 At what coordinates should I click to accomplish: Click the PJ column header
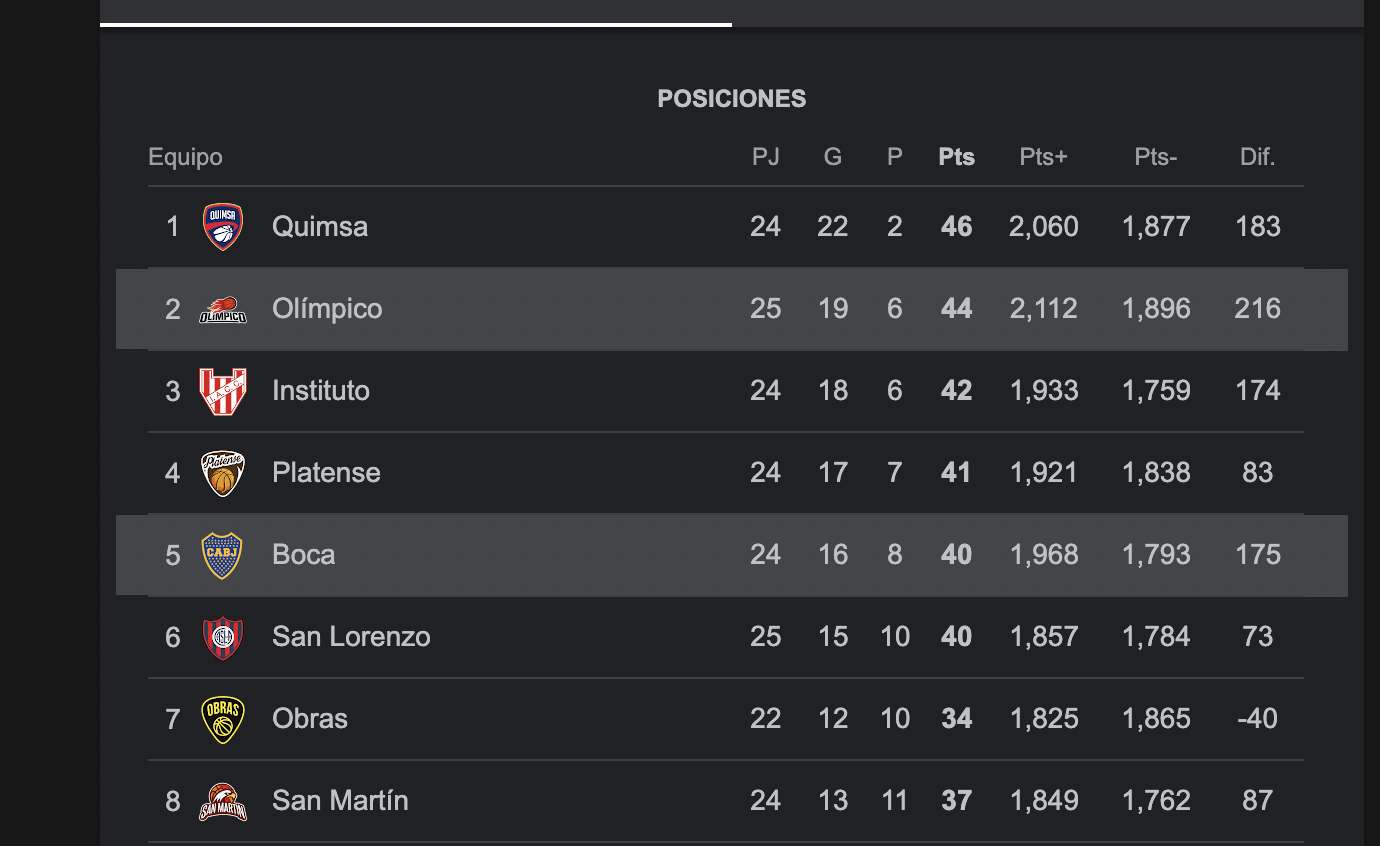(765, 157)
